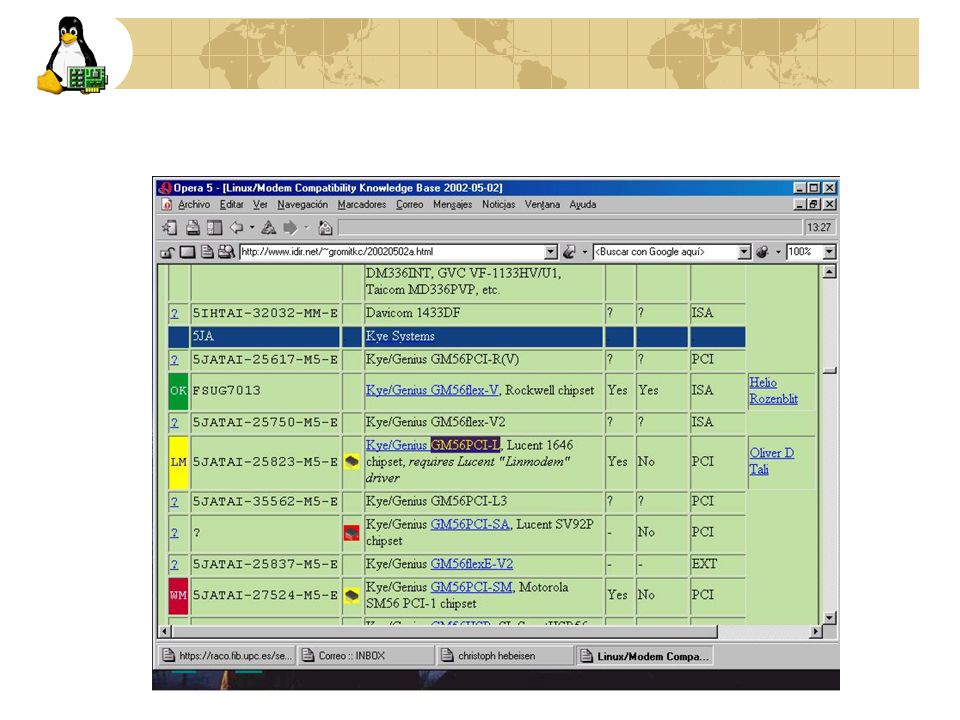Select the 5JA Kye Systems header row
Screen dimensions: 960x720
point(457,336)
